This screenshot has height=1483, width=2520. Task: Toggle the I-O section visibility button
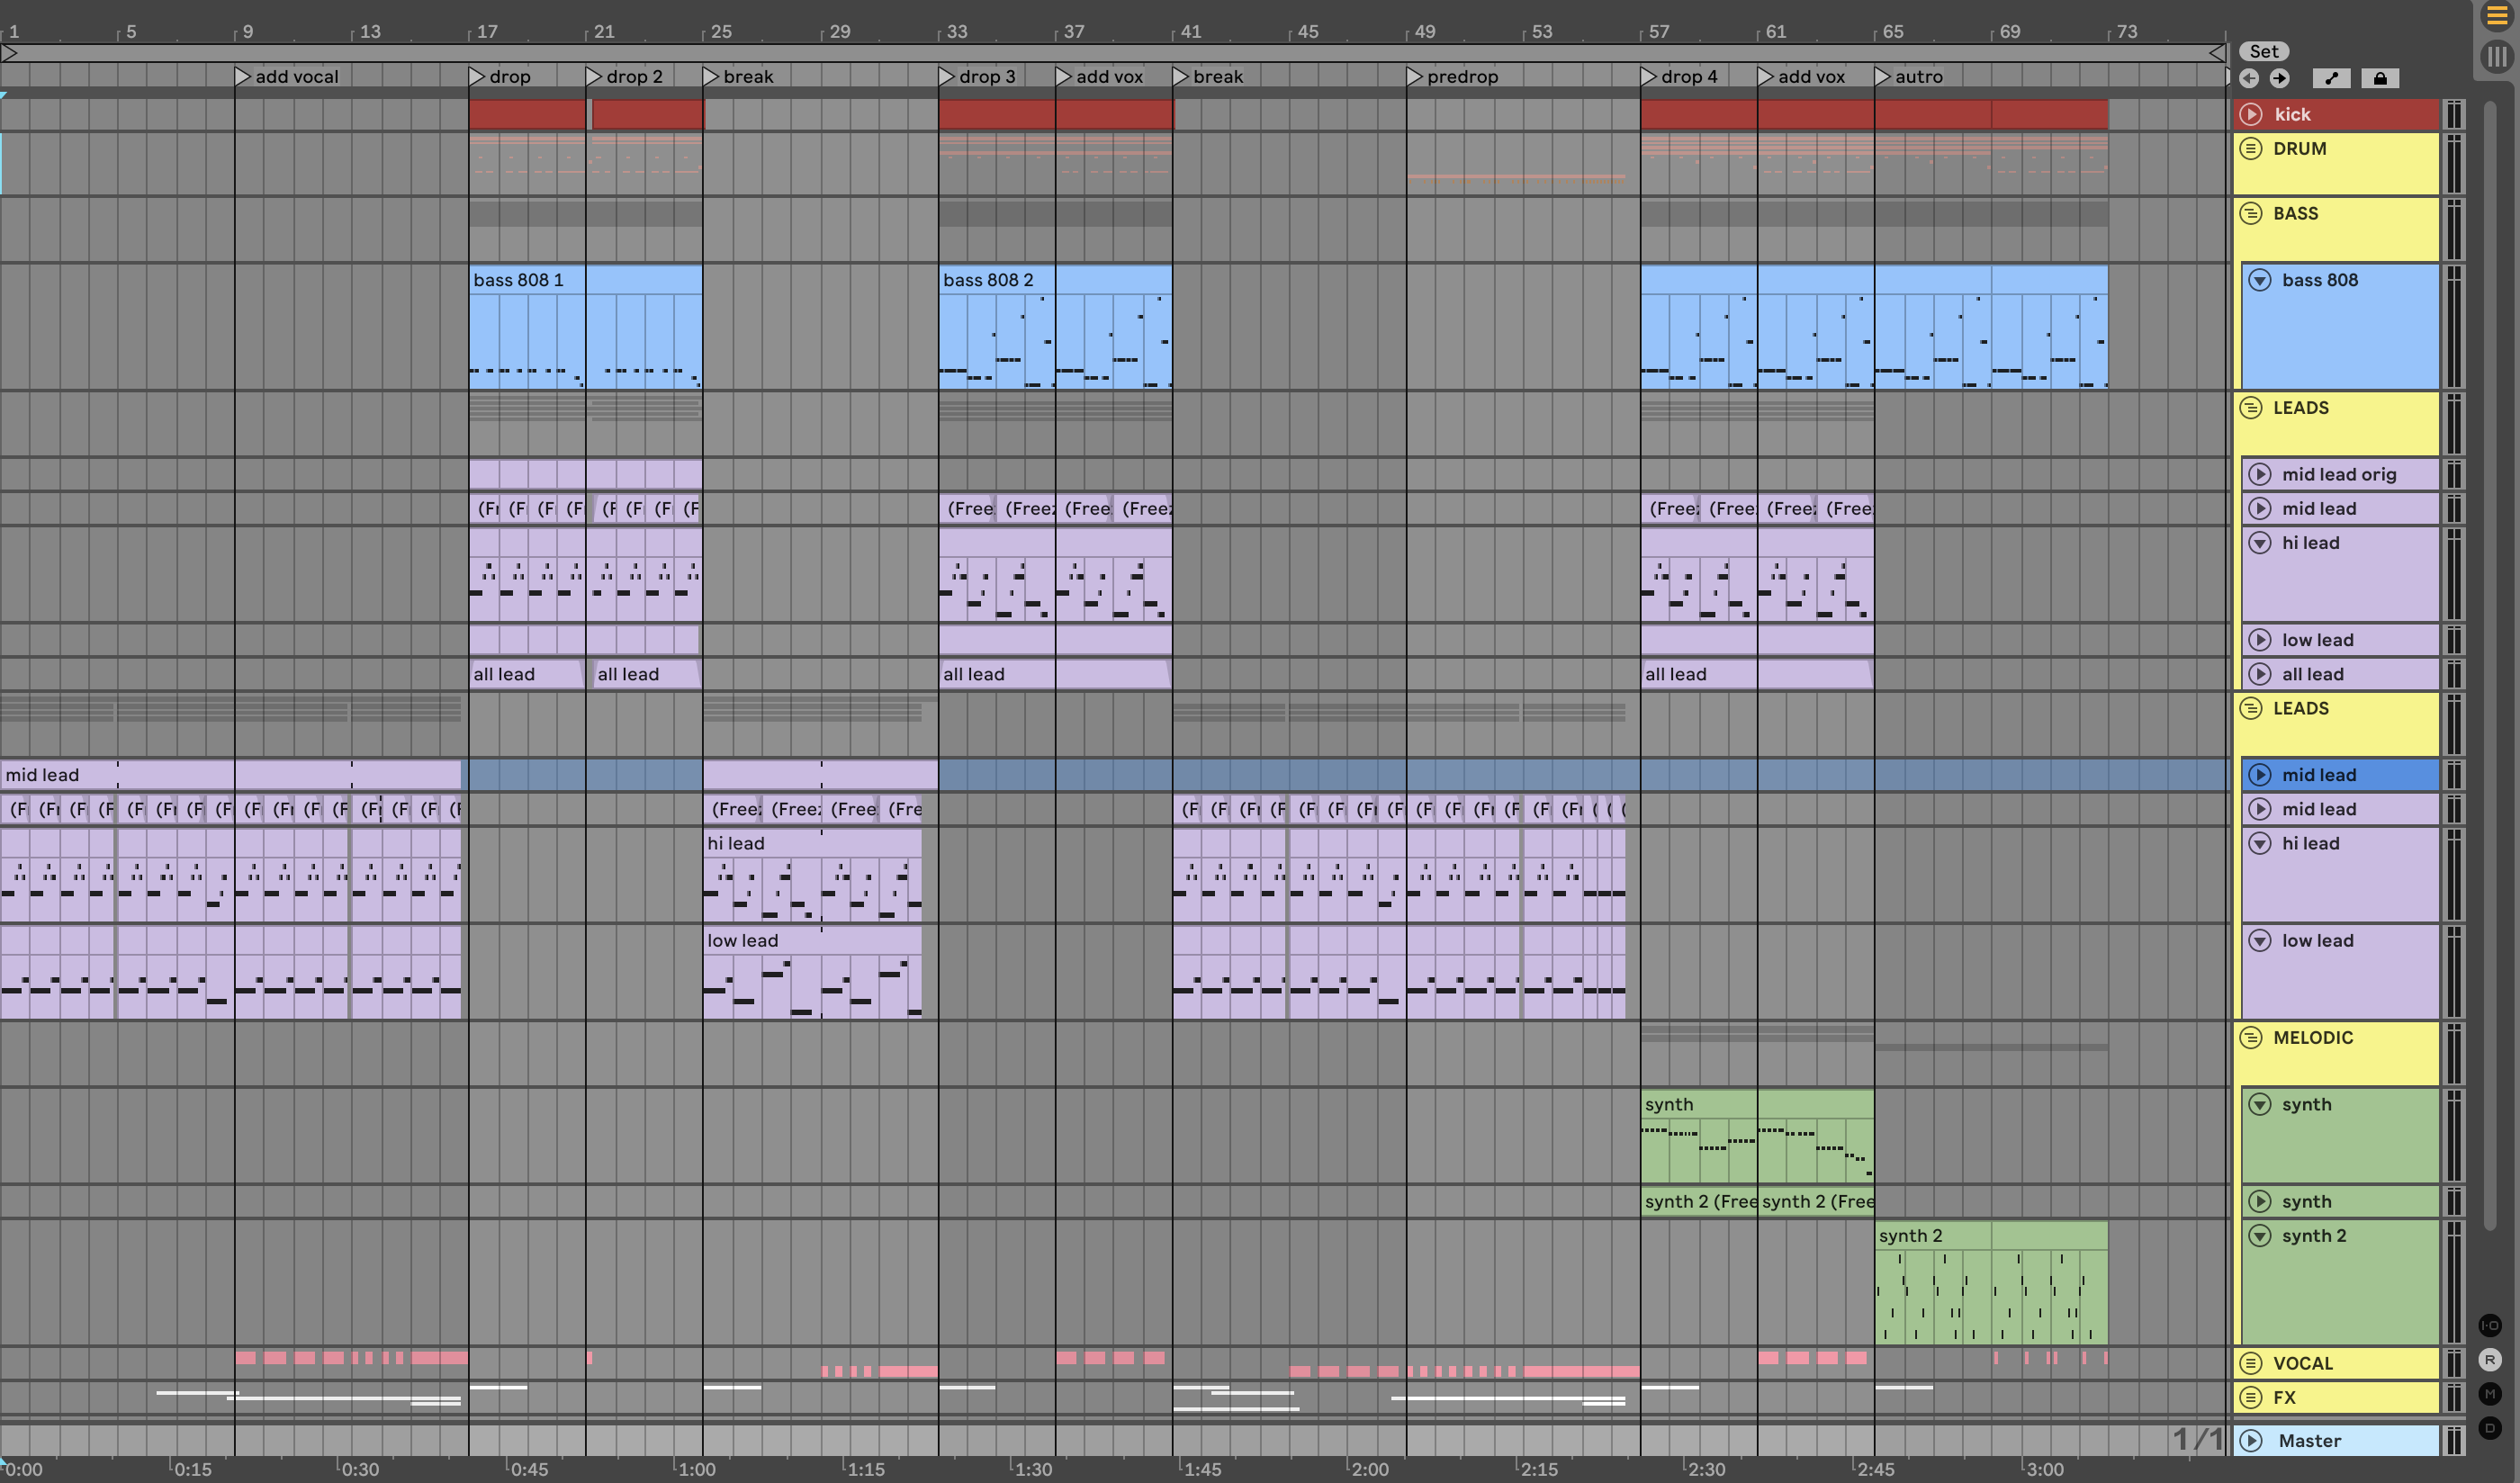(2490, 1325)
